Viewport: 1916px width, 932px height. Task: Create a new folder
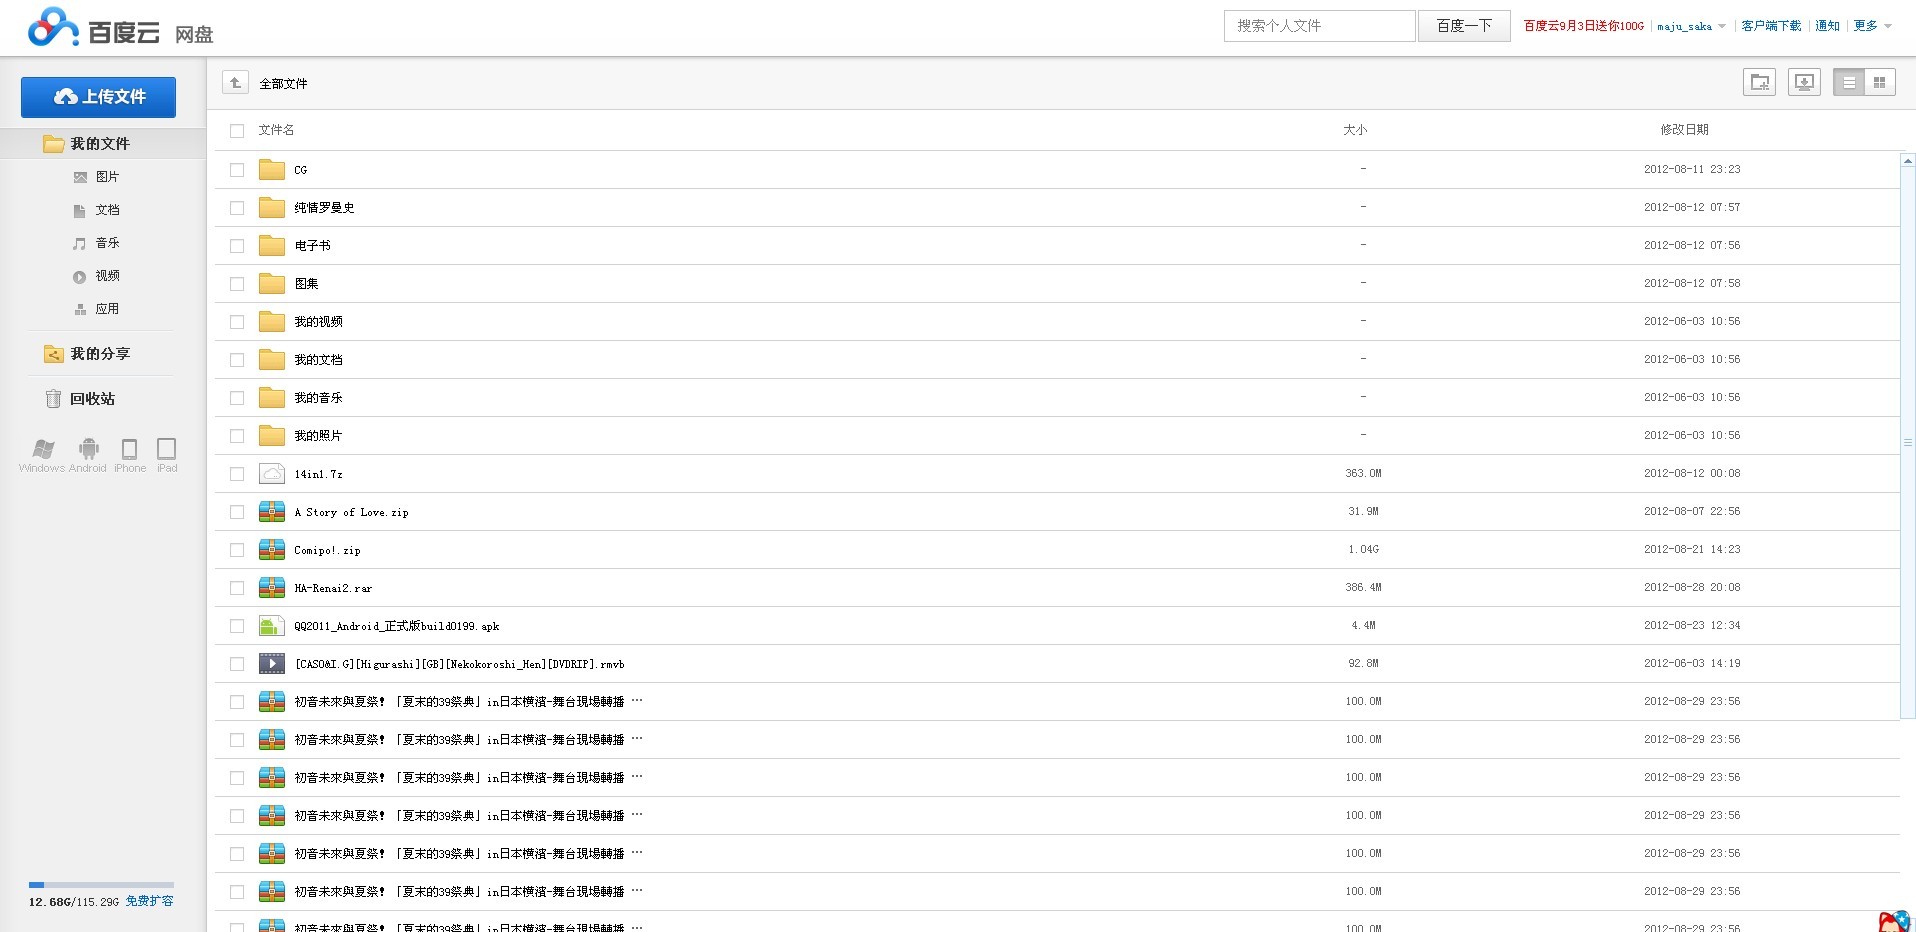[1759, 83]
